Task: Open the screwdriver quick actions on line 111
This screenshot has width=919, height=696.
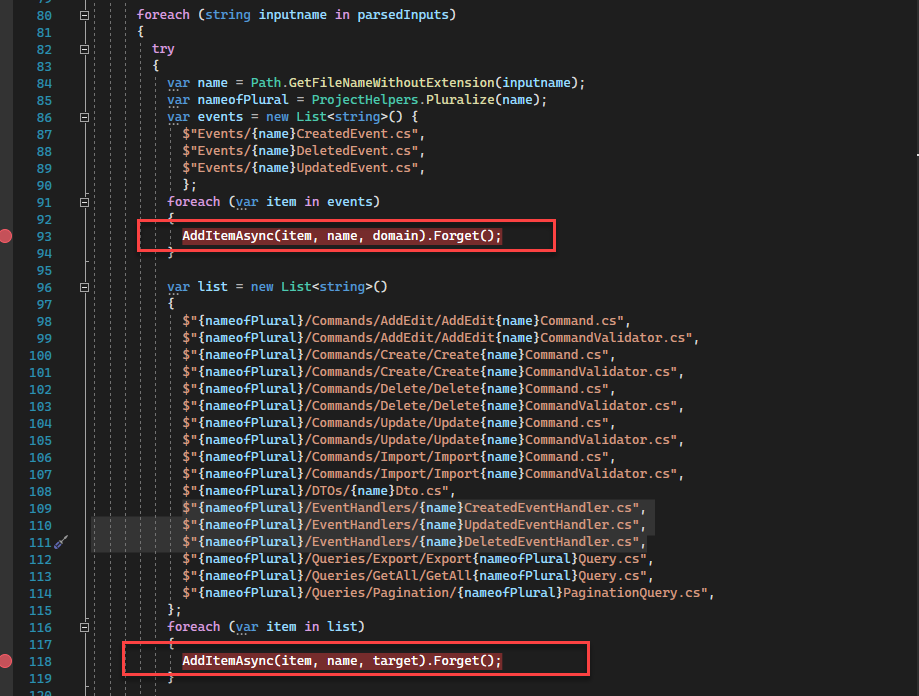Action: (61, 543)
